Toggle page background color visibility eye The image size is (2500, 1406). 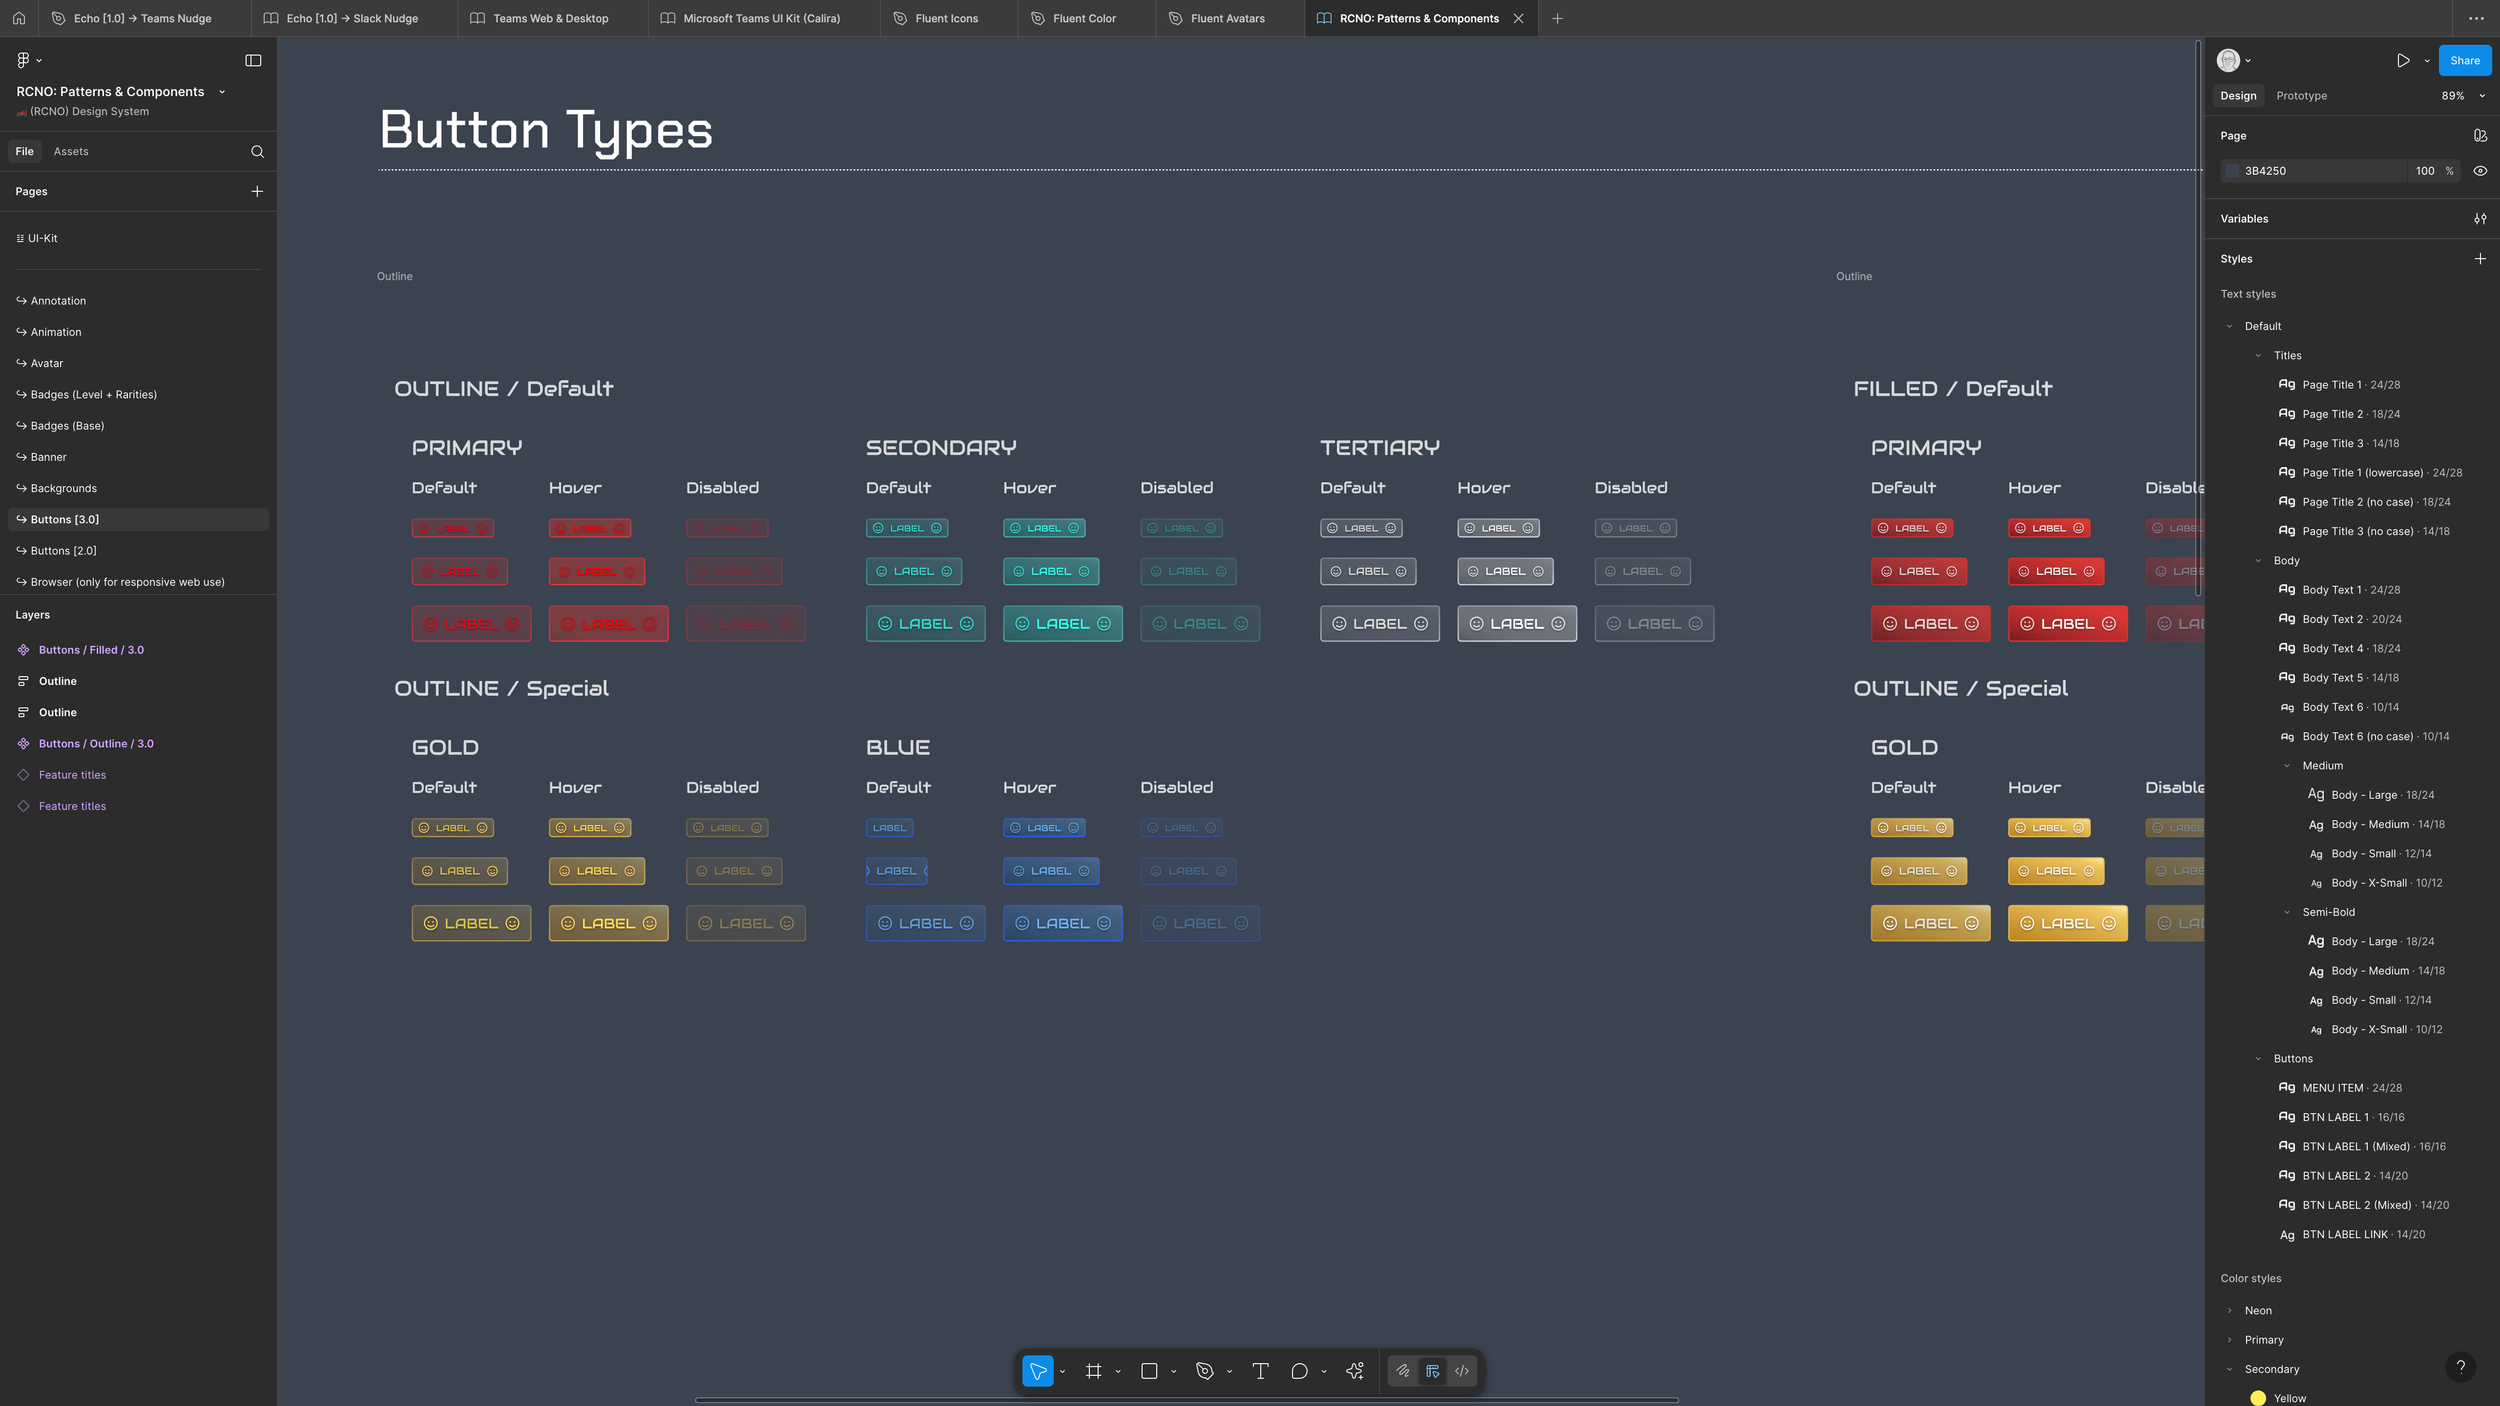pyautogui.click(x=2480, y=171)
